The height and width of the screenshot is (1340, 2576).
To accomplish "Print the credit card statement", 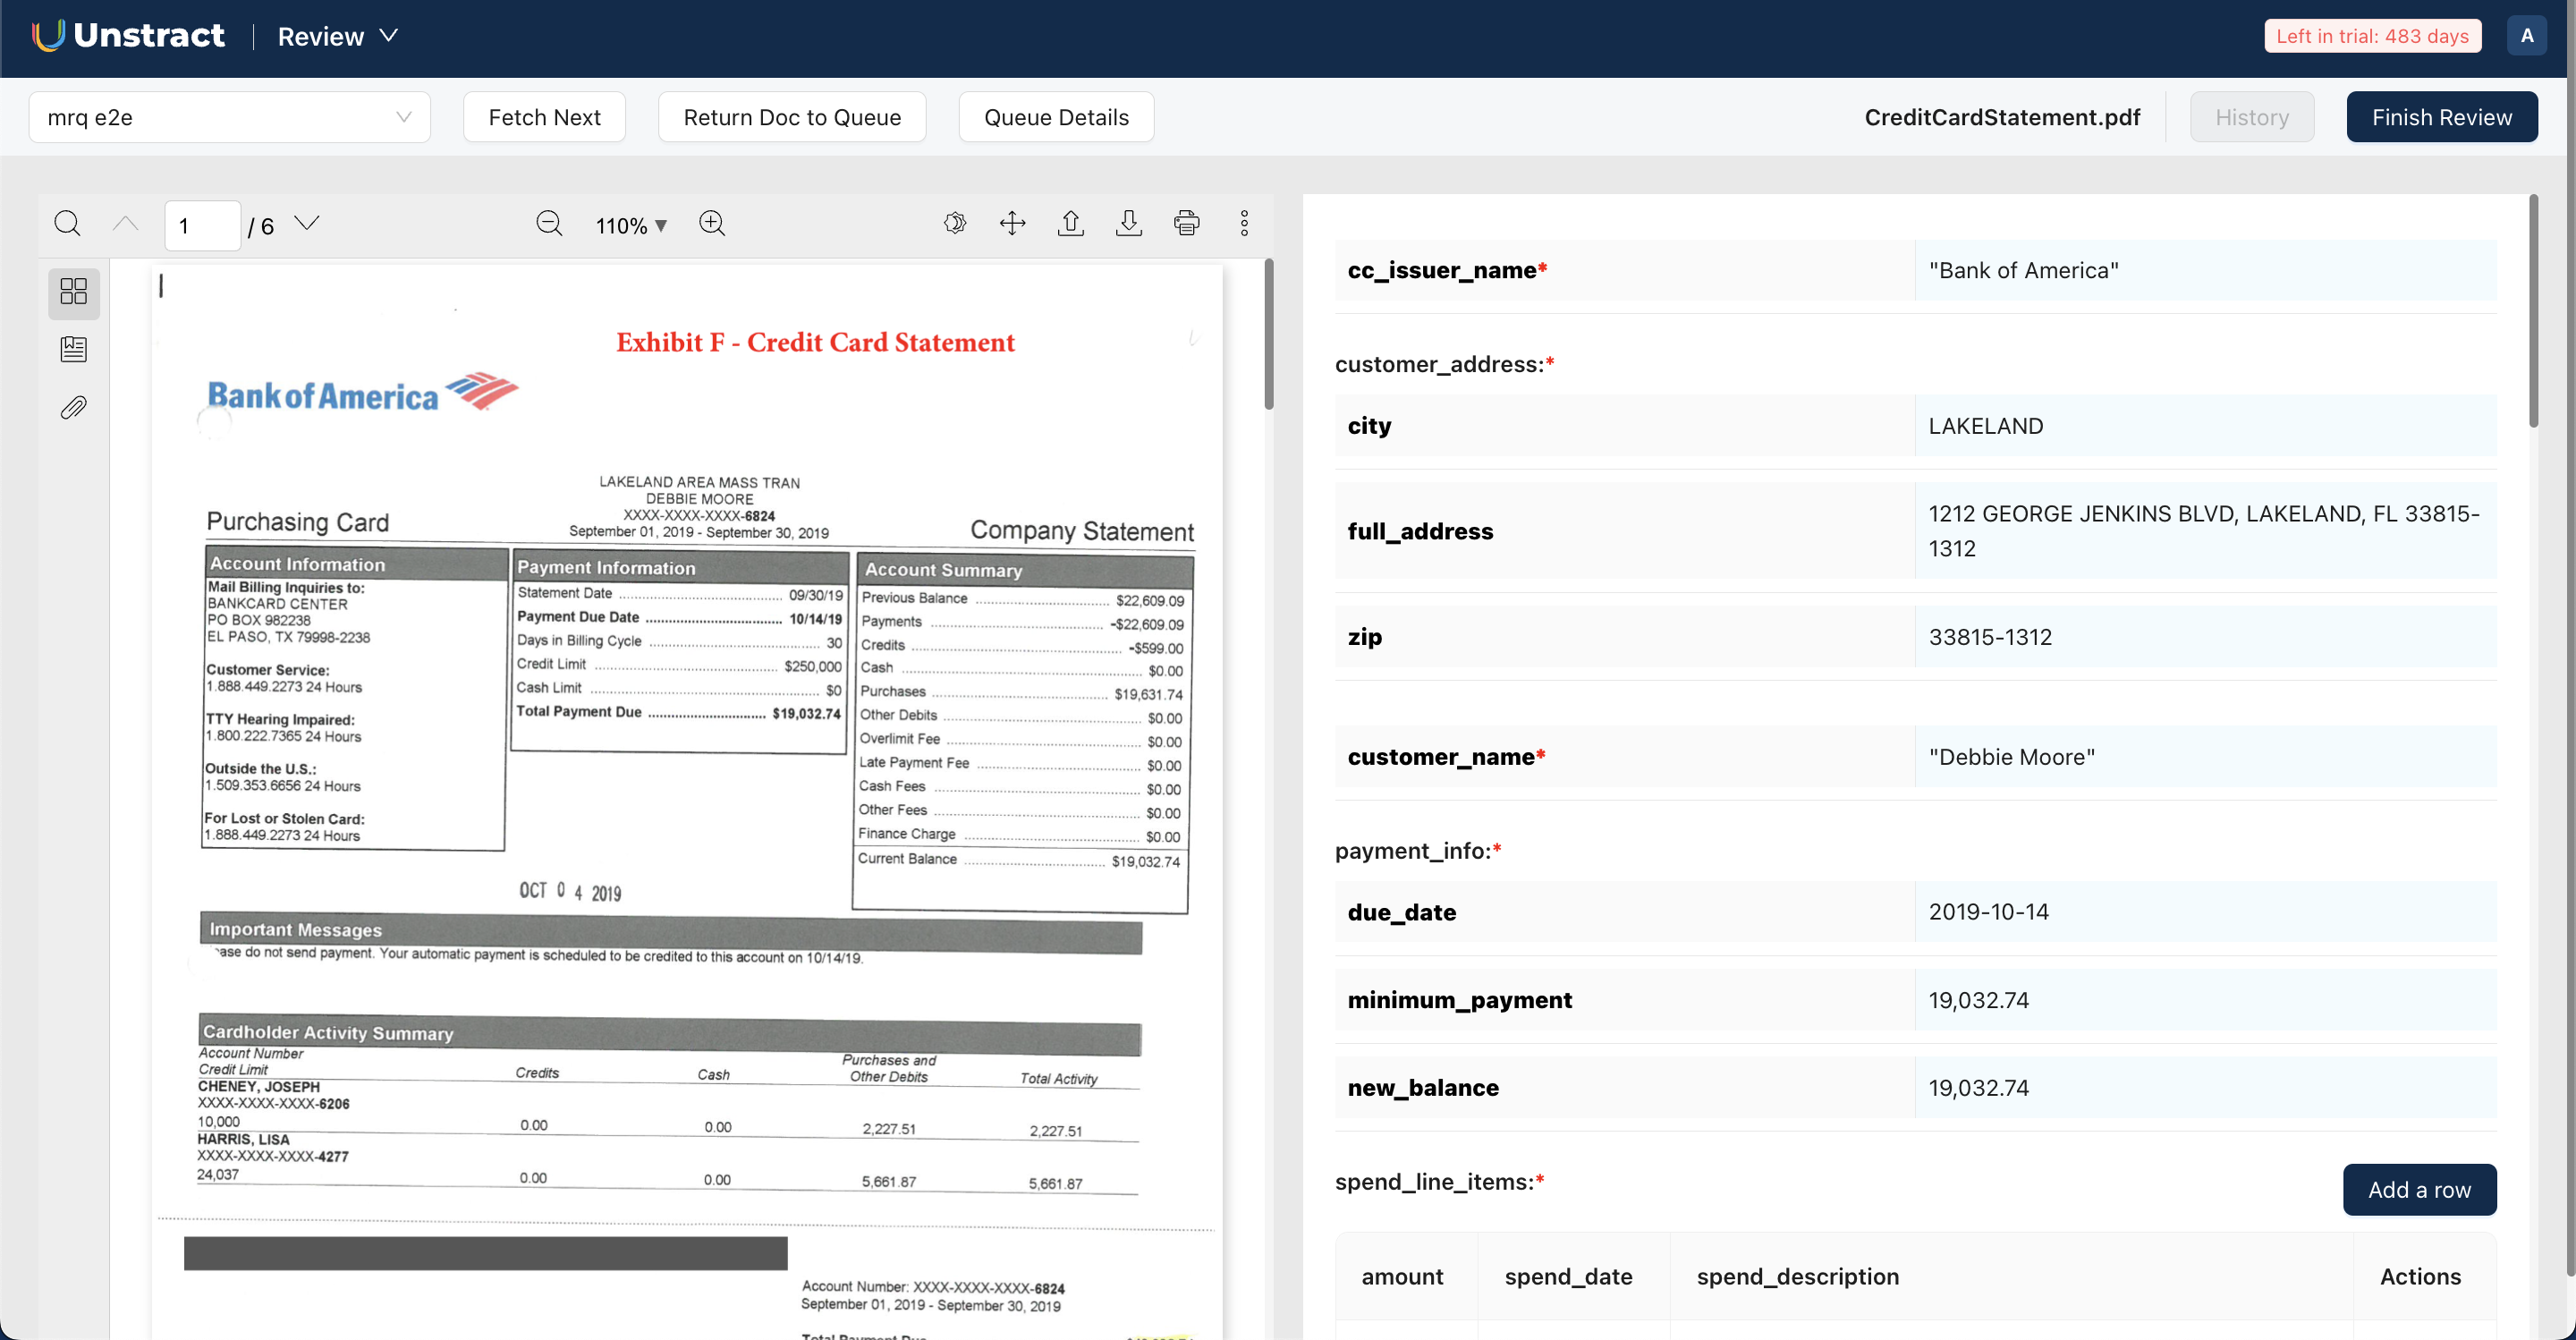I will pyautogui.click(x=1186, y=223).
